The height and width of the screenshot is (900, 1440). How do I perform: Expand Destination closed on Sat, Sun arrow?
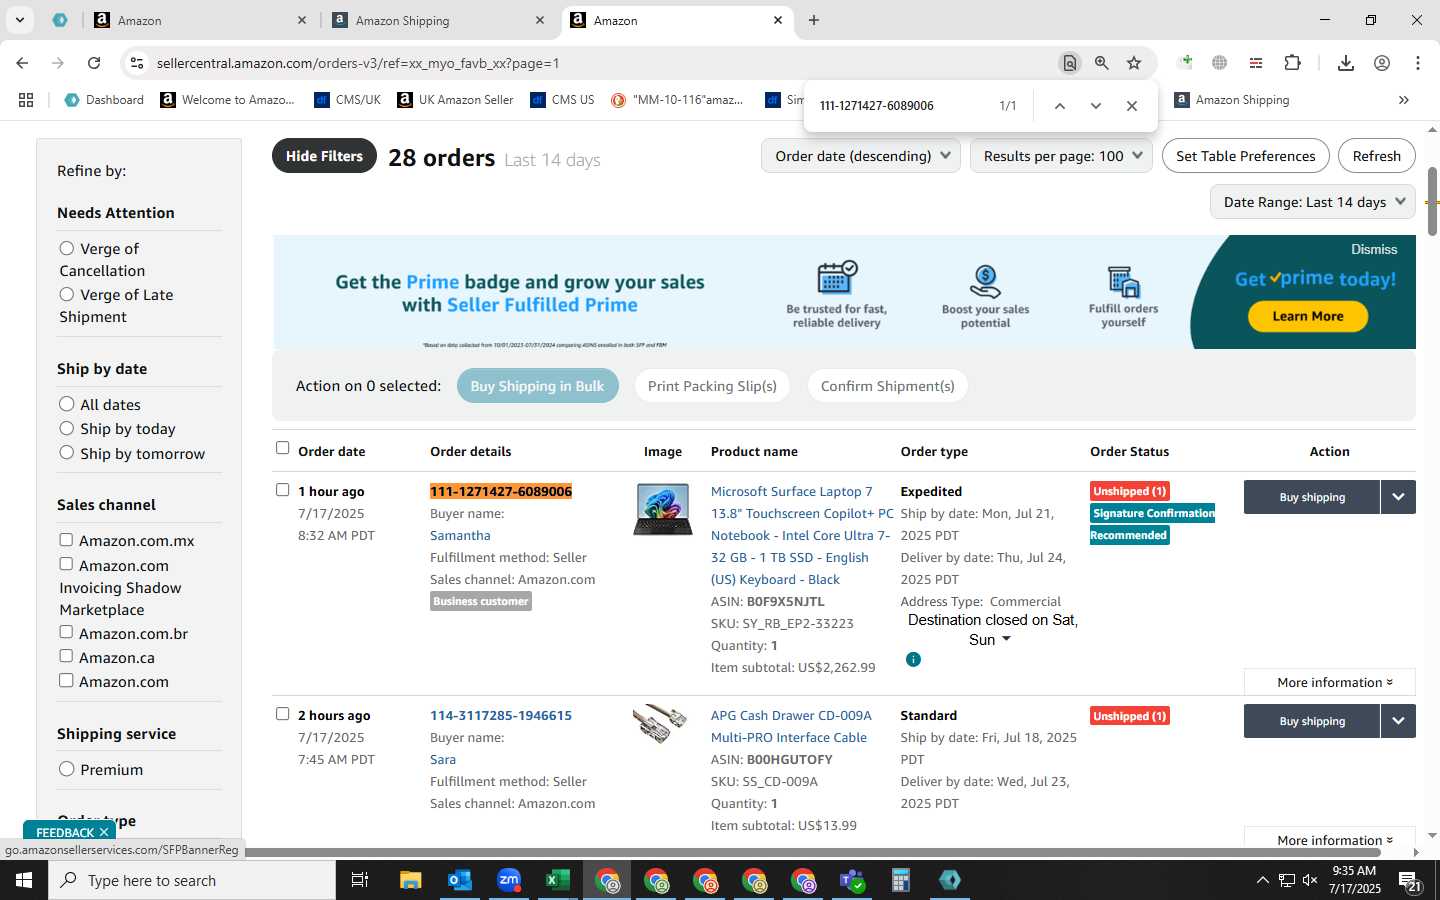click(1006, 639)
